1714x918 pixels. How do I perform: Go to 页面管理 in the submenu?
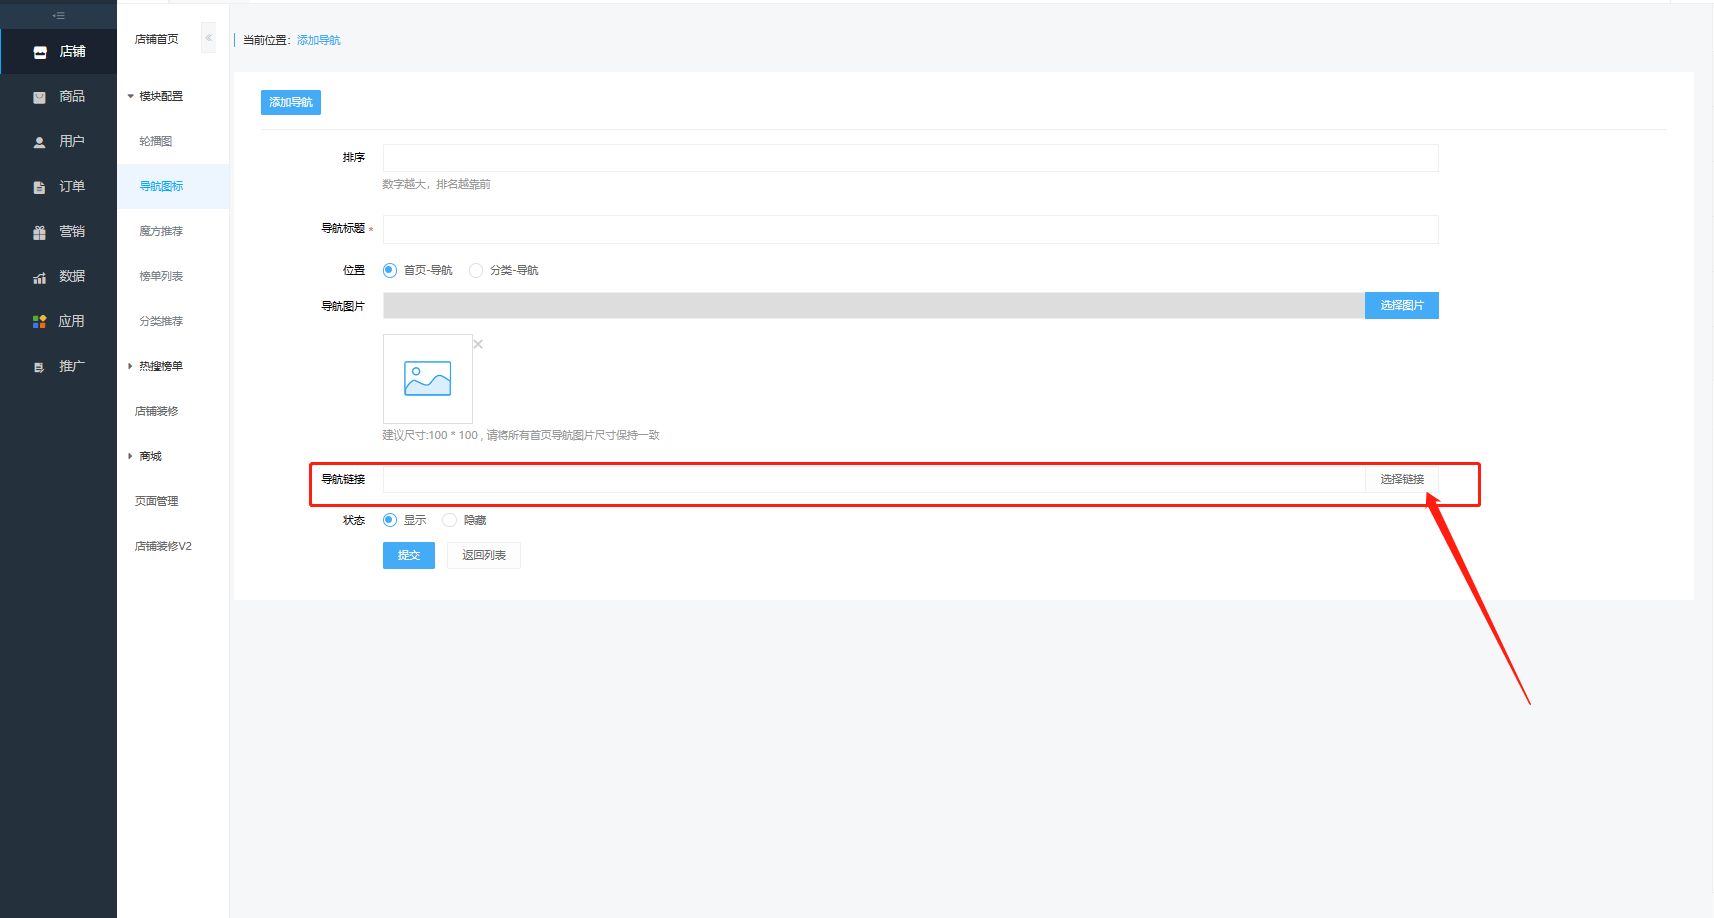[157, 501]
